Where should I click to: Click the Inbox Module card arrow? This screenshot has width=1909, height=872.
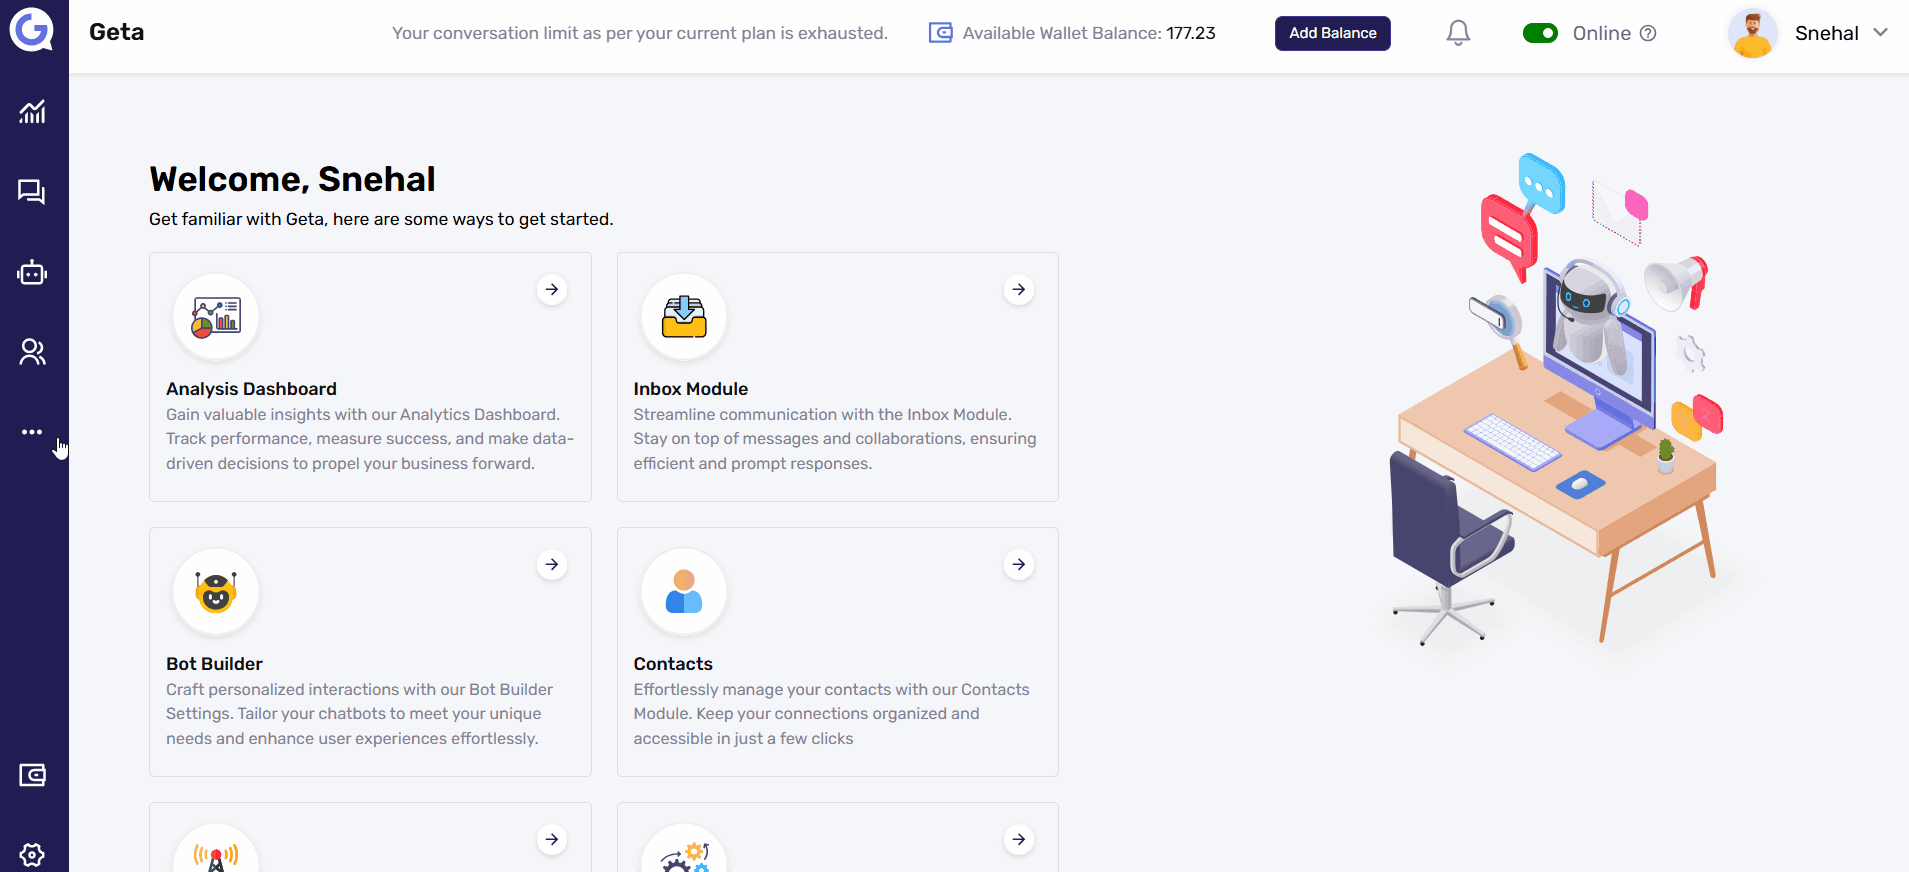pos(1019,290)
